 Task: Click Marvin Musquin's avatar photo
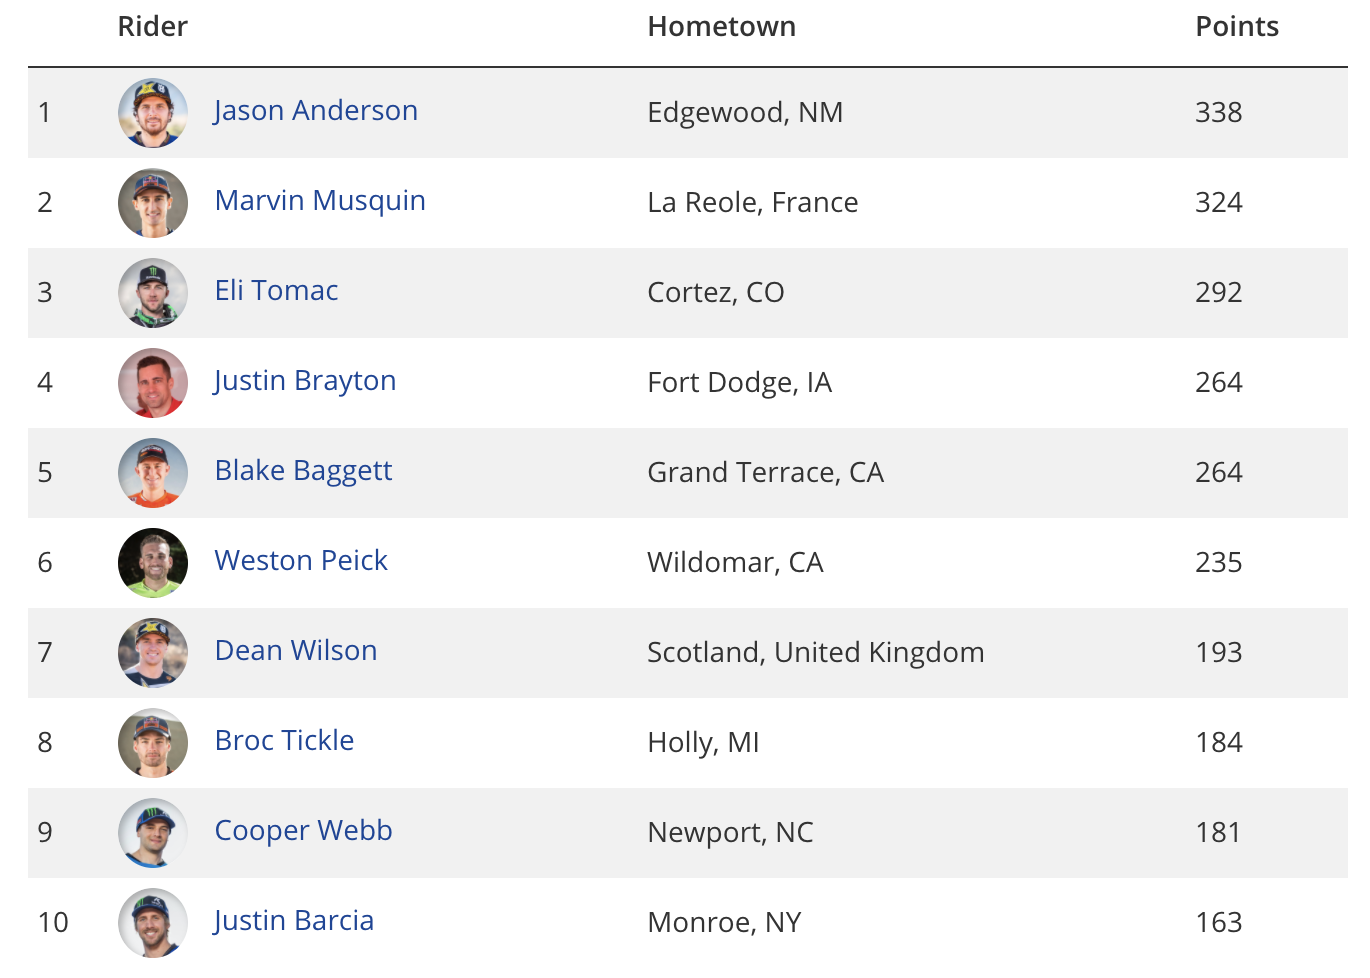tap(153, 203)
